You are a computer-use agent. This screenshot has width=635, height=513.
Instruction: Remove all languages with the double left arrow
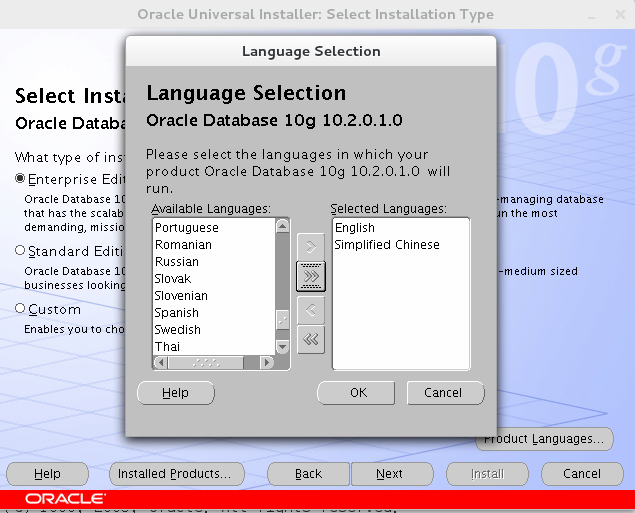click(311, 339)
